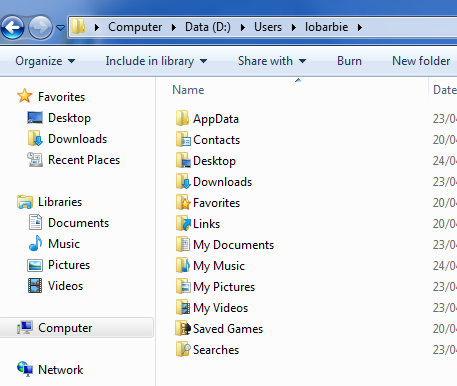This screenshot has height=386, width=457.
Task: Select the Favorites folder icon in the file list
Action: pos(183,202)
